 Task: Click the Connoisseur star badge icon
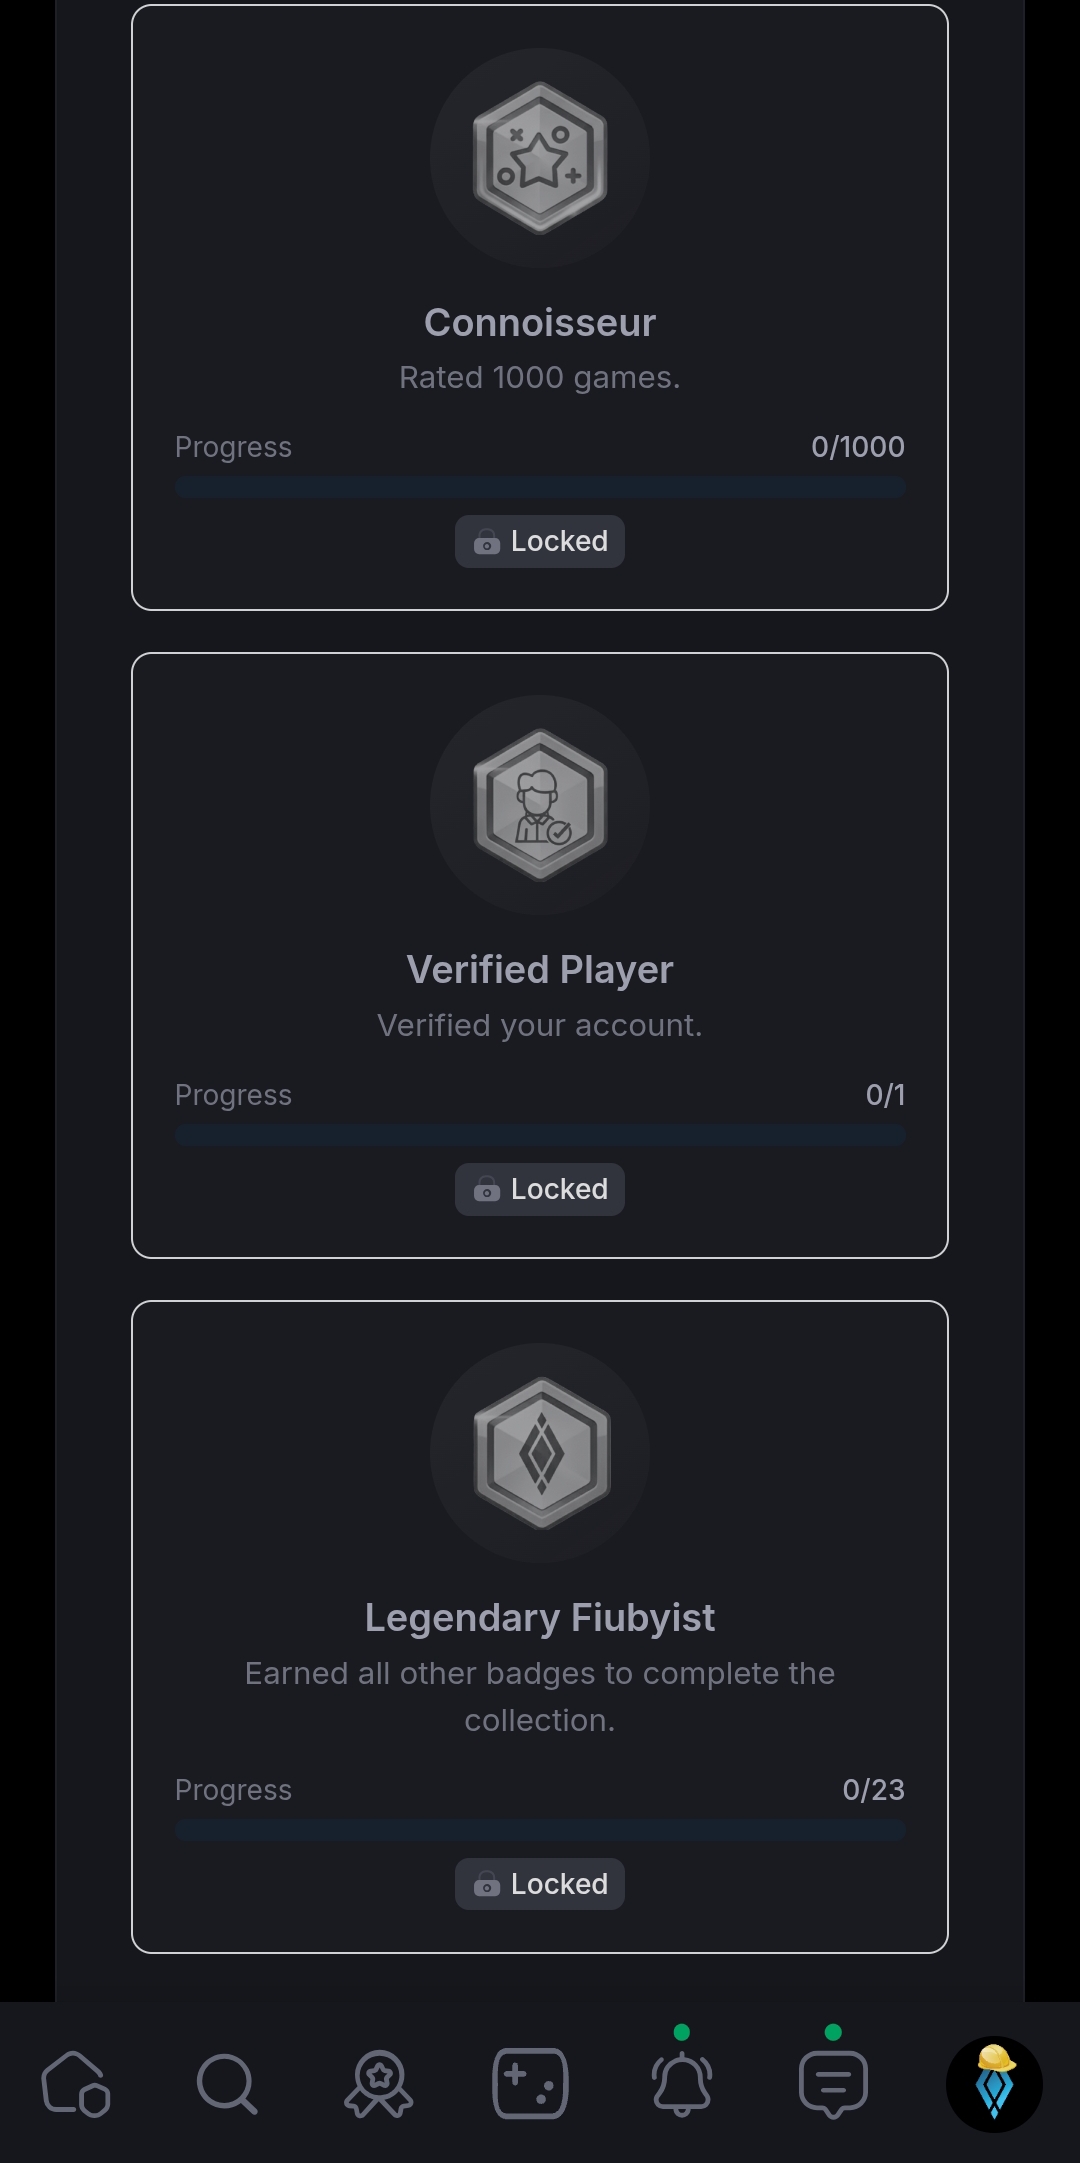(540, 158)
